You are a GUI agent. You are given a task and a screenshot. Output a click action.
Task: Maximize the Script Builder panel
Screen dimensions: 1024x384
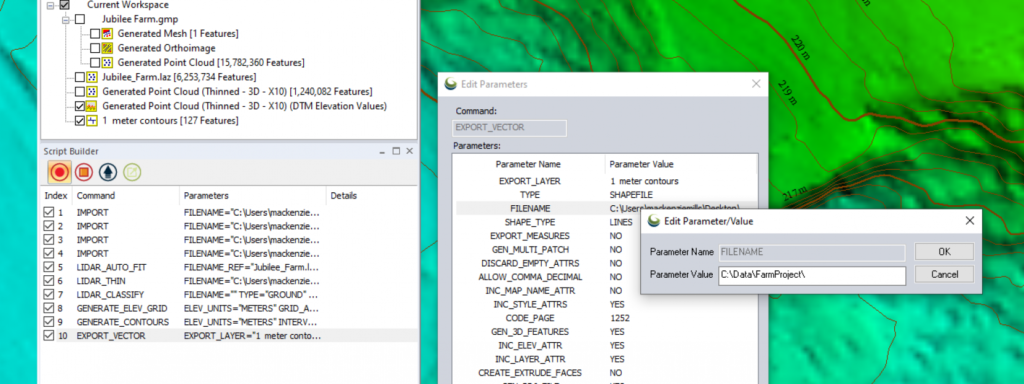point(396,152)
